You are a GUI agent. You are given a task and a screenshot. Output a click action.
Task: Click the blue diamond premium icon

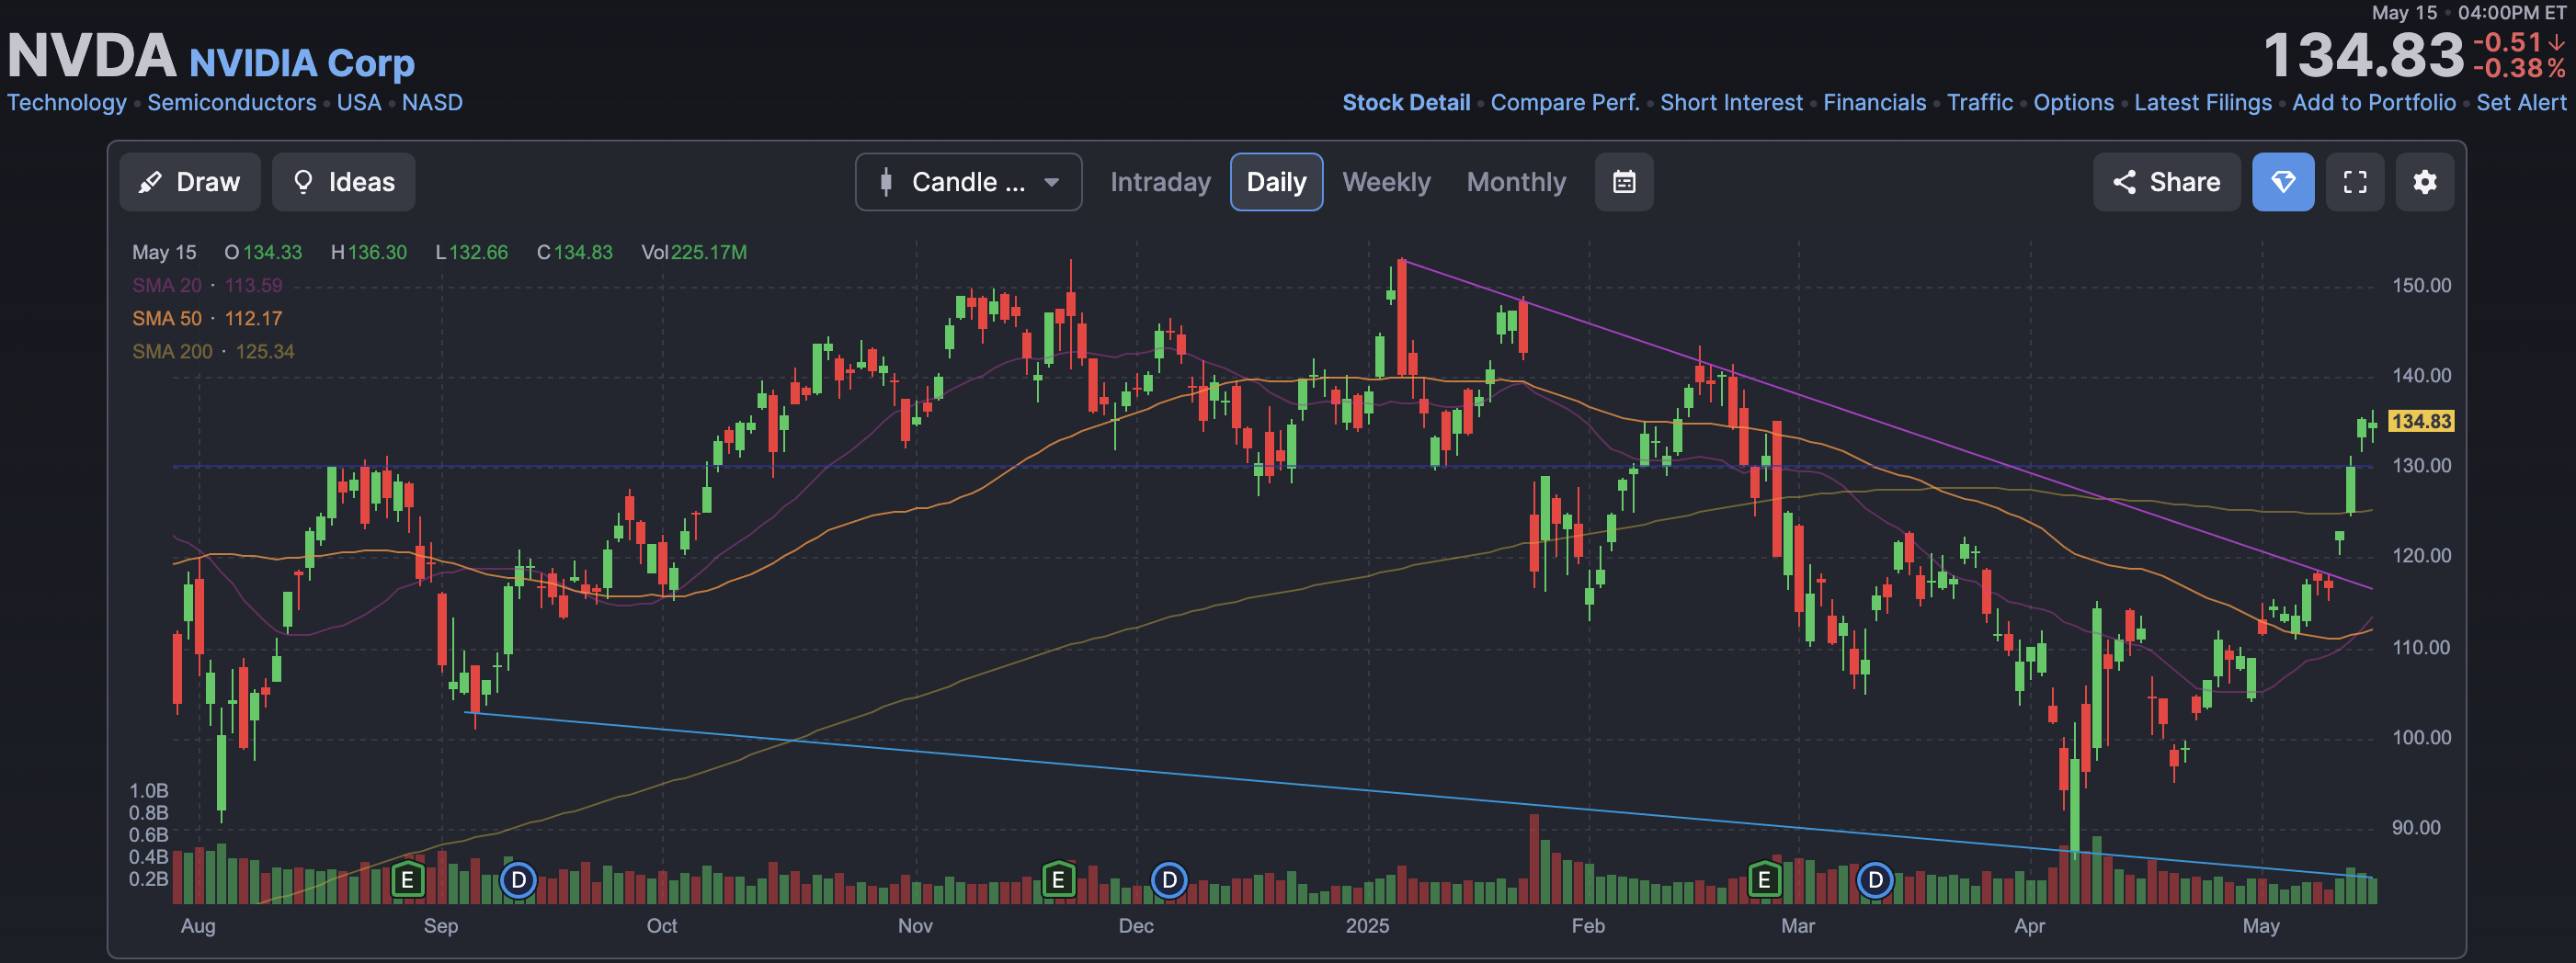(2283, 182)
